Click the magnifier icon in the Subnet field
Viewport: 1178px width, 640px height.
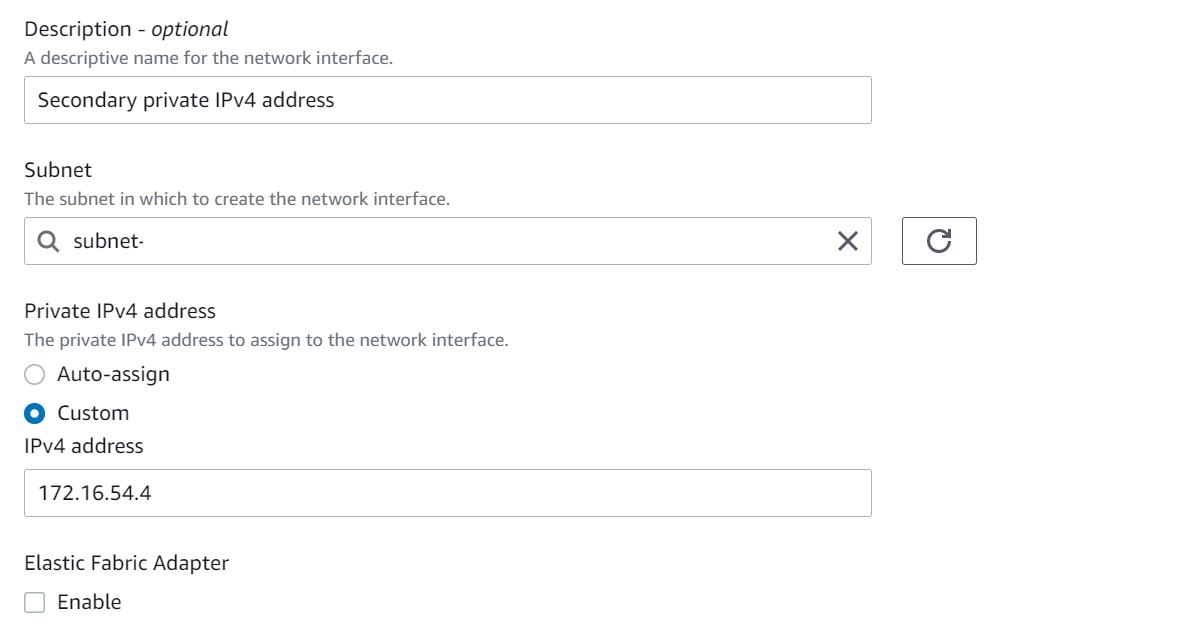(x=47, y=241)
